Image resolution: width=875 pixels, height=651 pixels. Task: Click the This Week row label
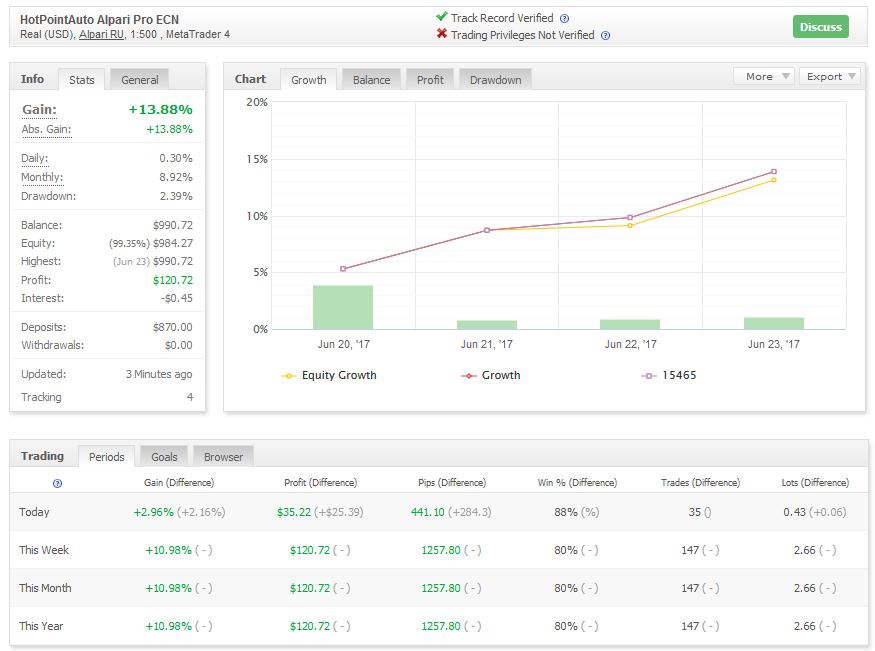tap(44, 550)
